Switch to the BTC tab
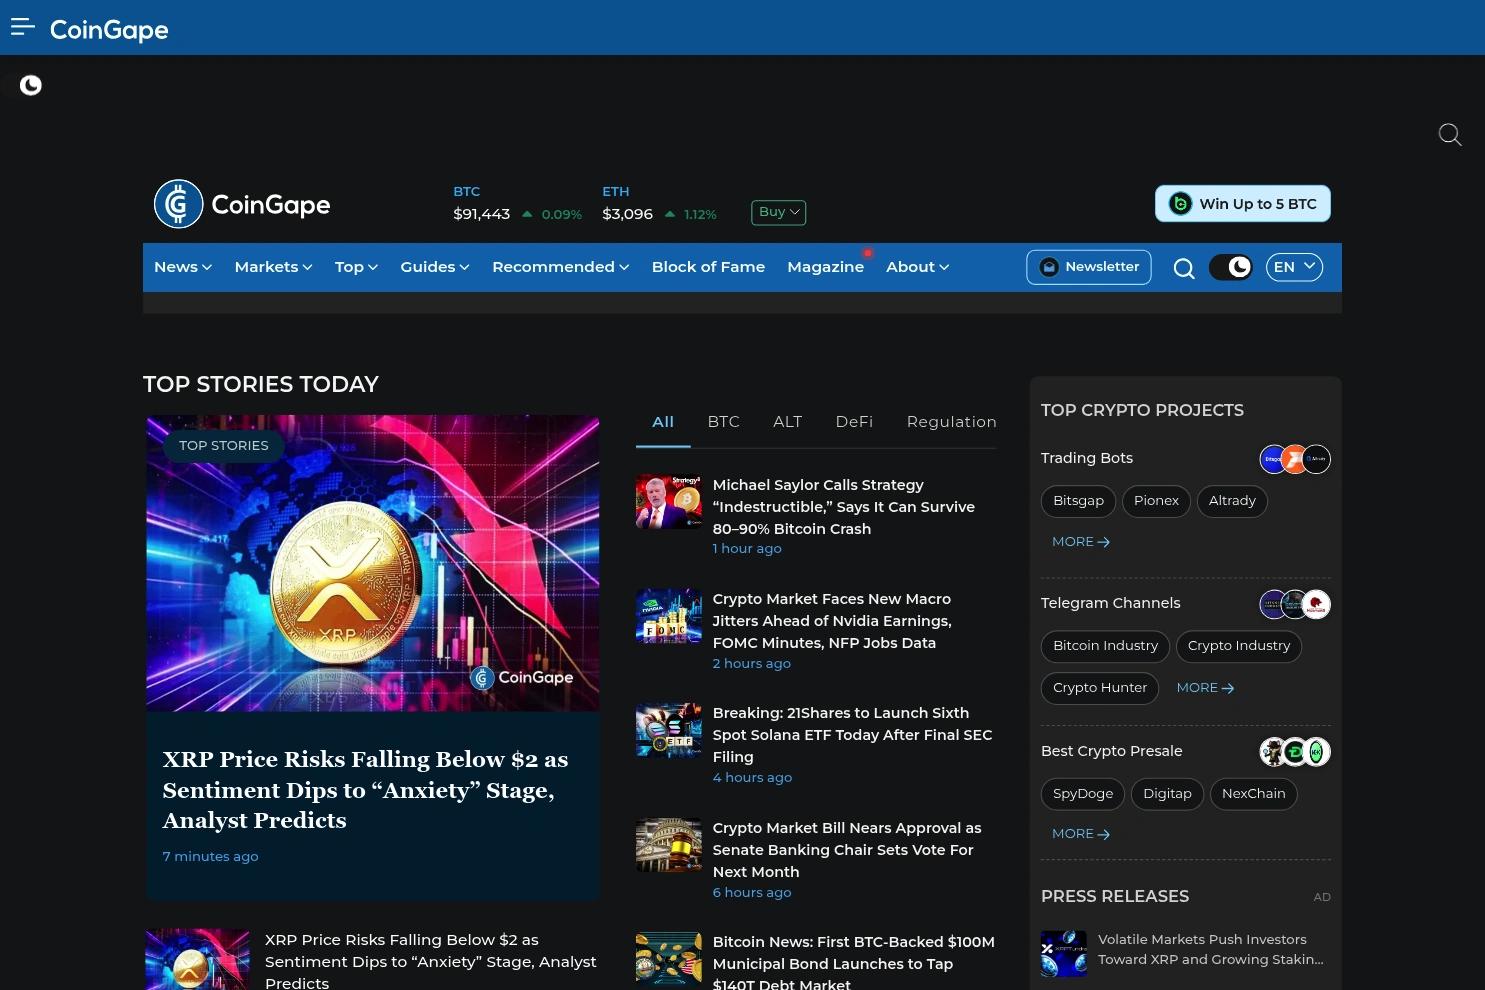The height and width of the screenshot is (990, 1485). pos(724,422)
